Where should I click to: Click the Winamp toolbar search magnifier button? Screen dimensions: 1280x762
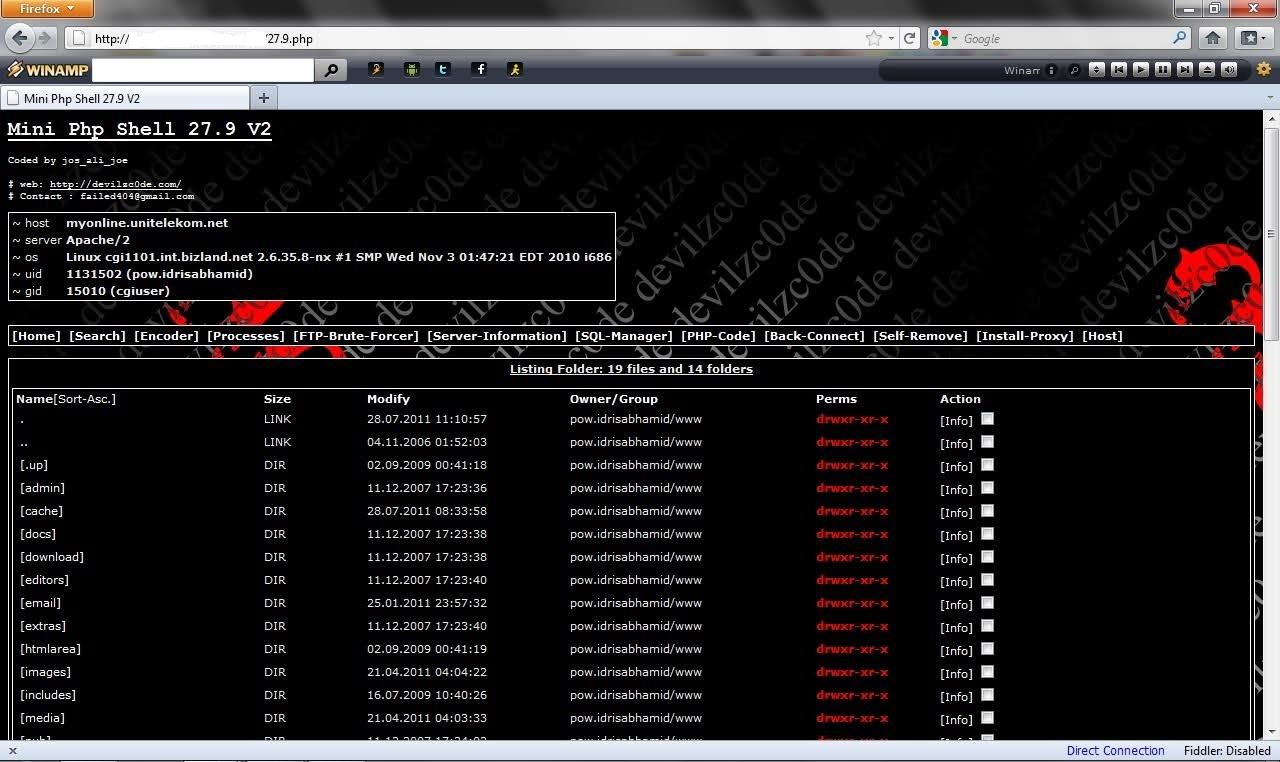pyautogui.click(x=330, y=70)
